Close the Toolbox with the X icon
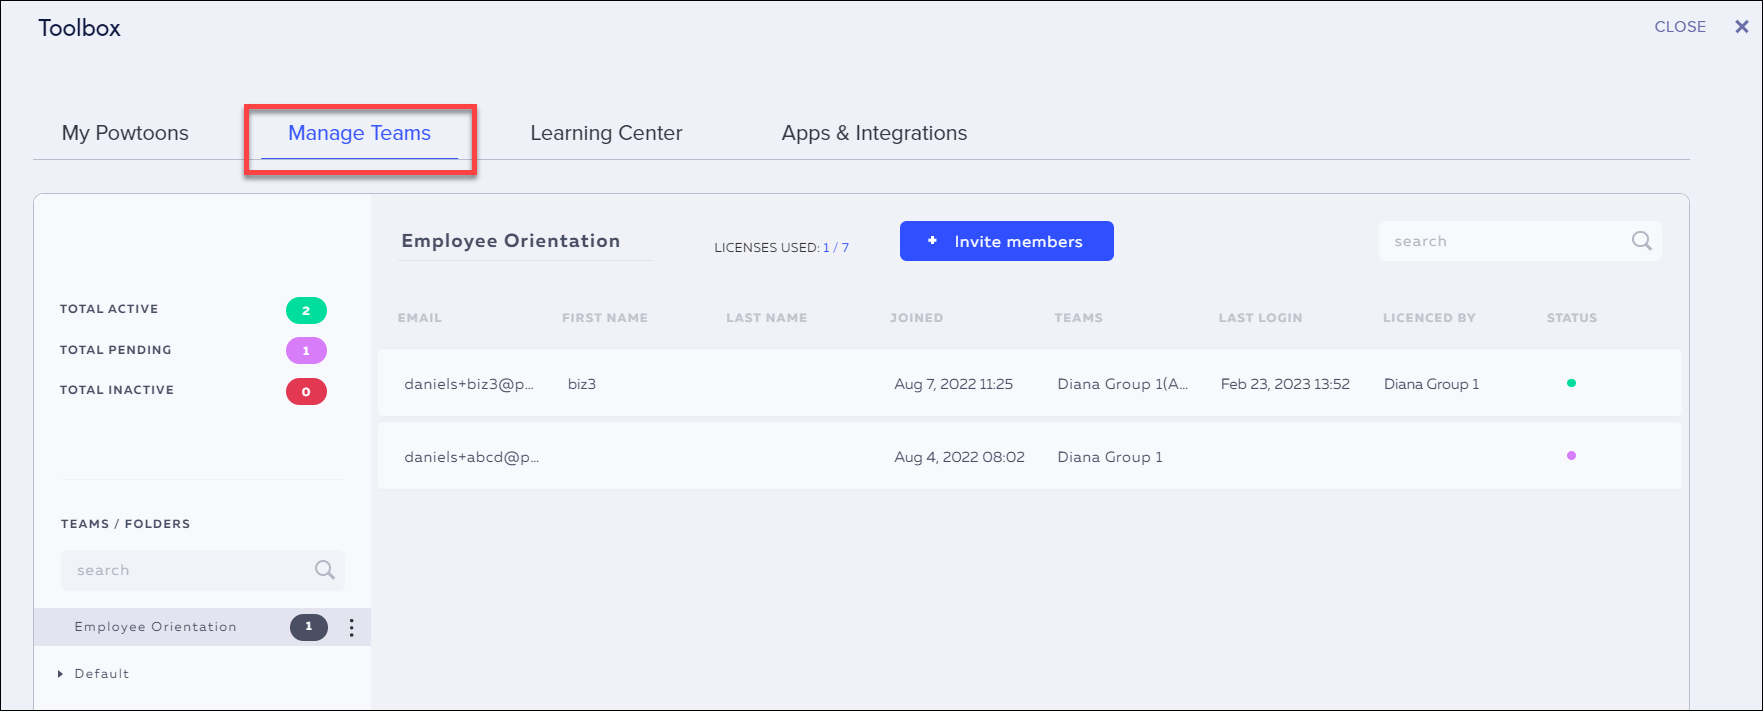 point(1741,27)
